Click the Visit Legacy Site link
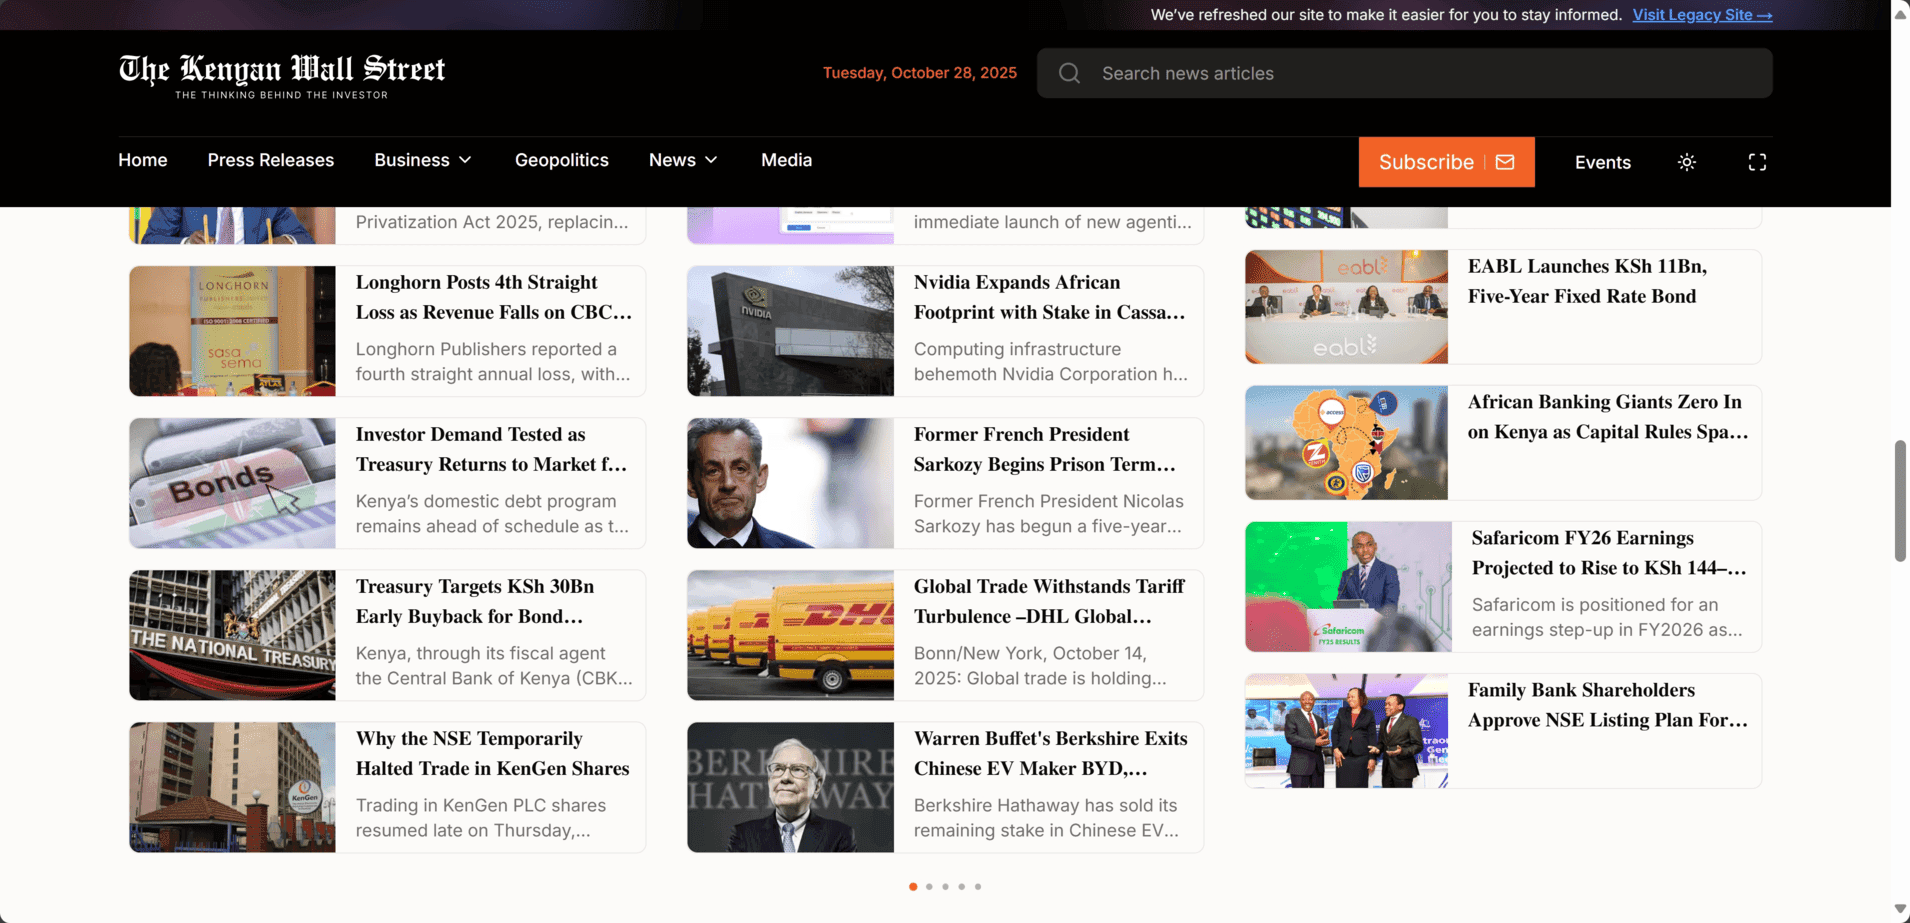Screen dimensions: 1910x923 (x=1702, y=15)
